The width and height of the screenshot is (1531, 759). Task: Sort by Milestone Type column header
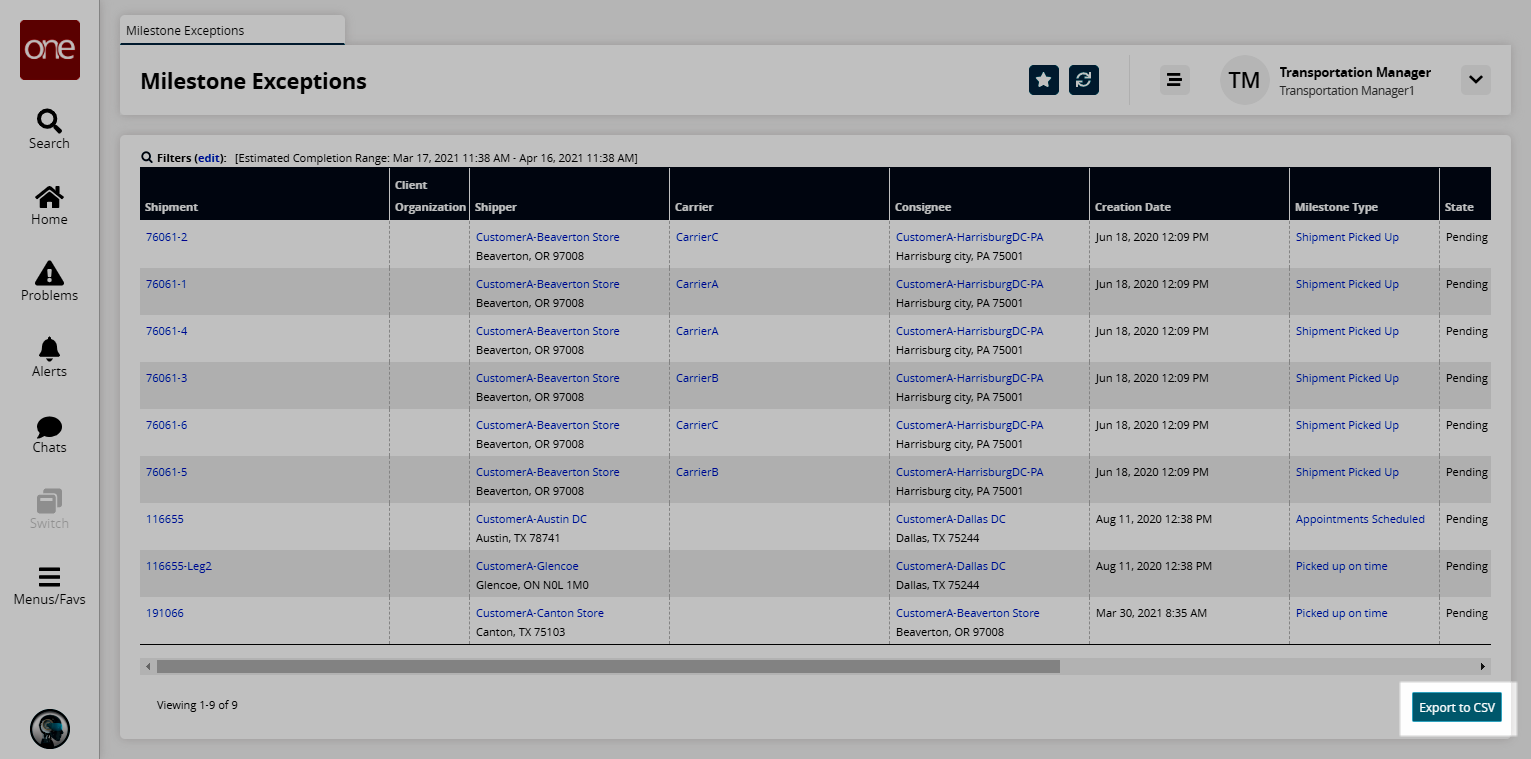click(1365, 194)
